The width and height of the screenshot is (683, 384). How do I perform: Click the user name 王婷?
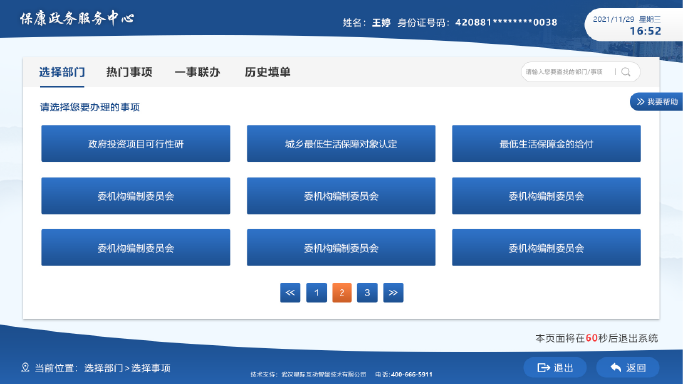(x=381, y=22)
